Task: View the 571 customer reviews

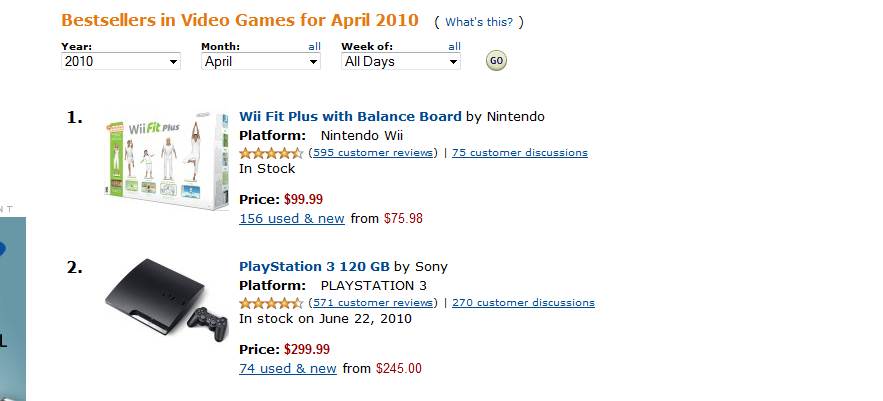Action: (x=373, y=303)
